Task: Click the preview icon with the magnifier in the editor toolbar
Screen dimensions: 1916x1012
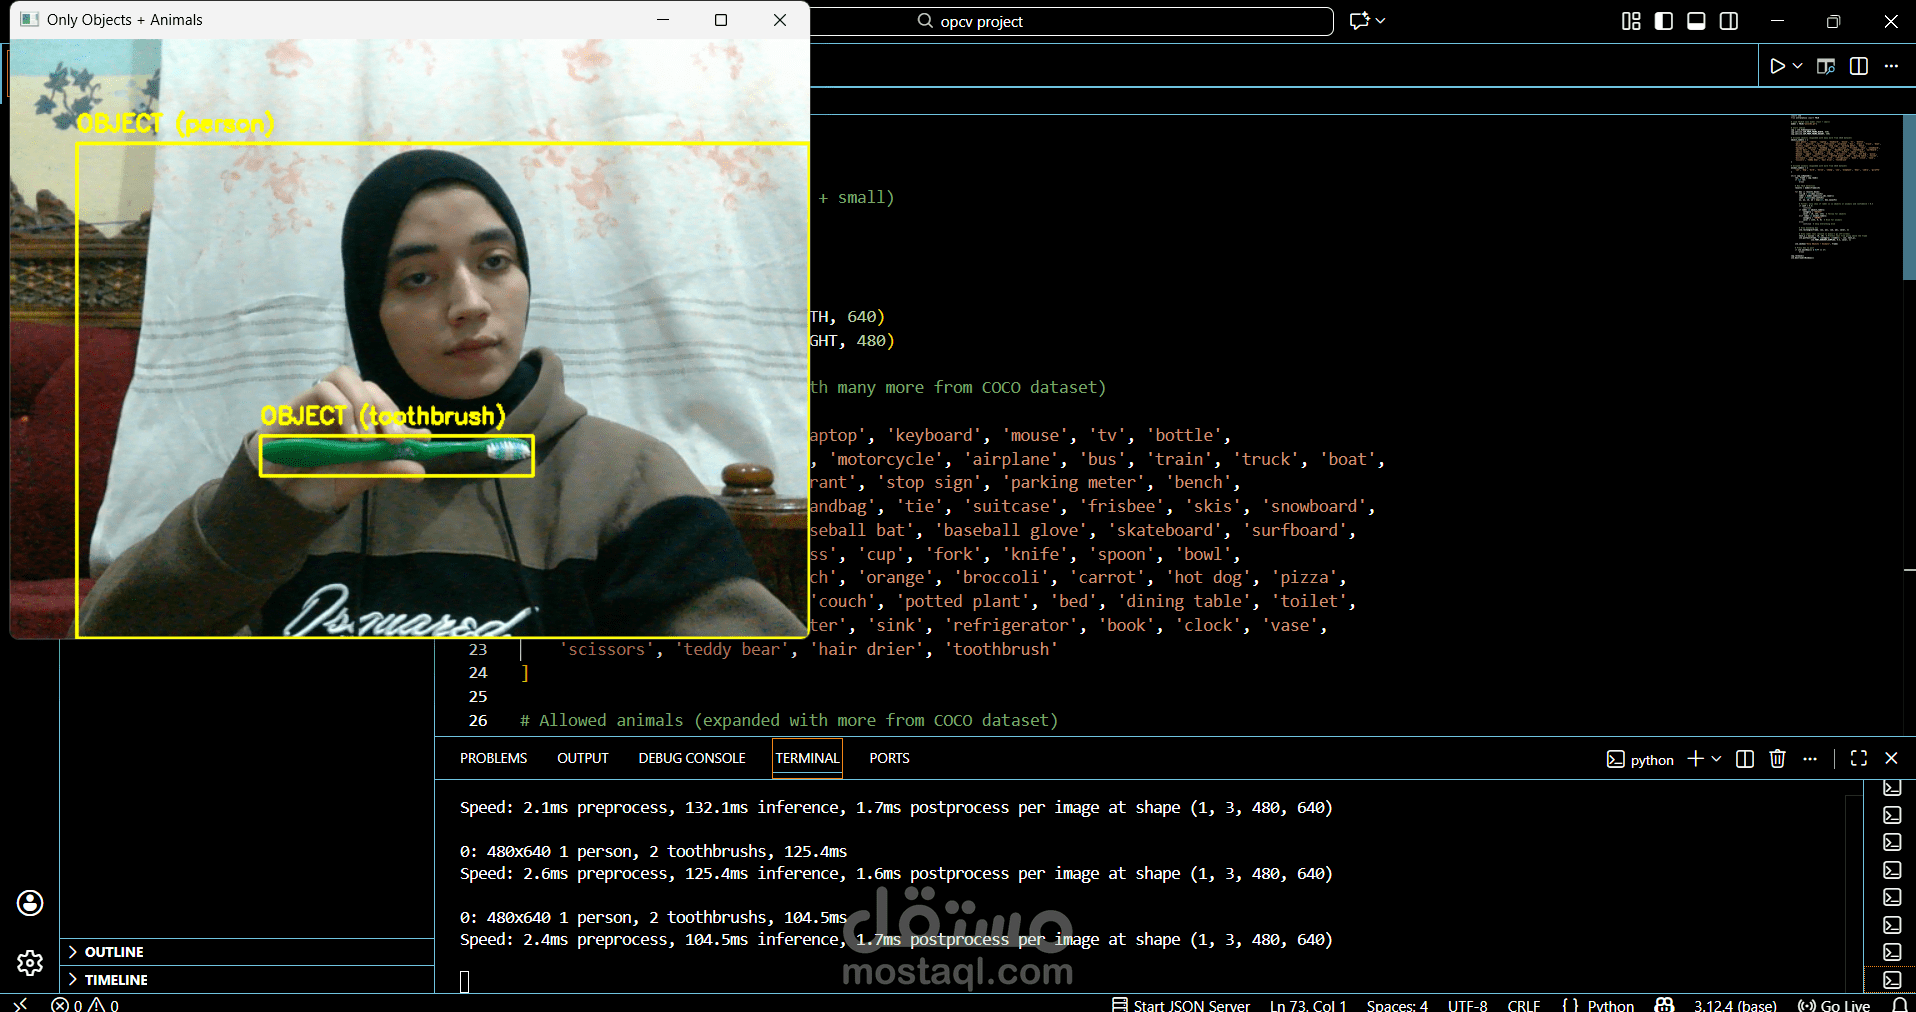Action: [x=1826, y=66]
